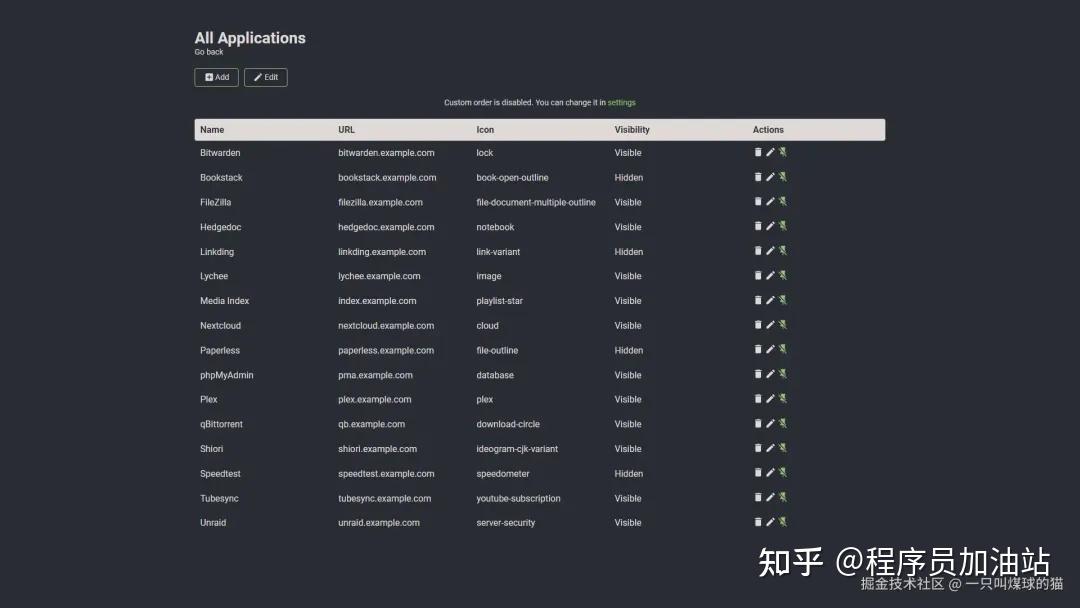Edit the Tubesync entry
This screenshot has width=1080, height=608.
pyautogui.click(x=770, y=497)
